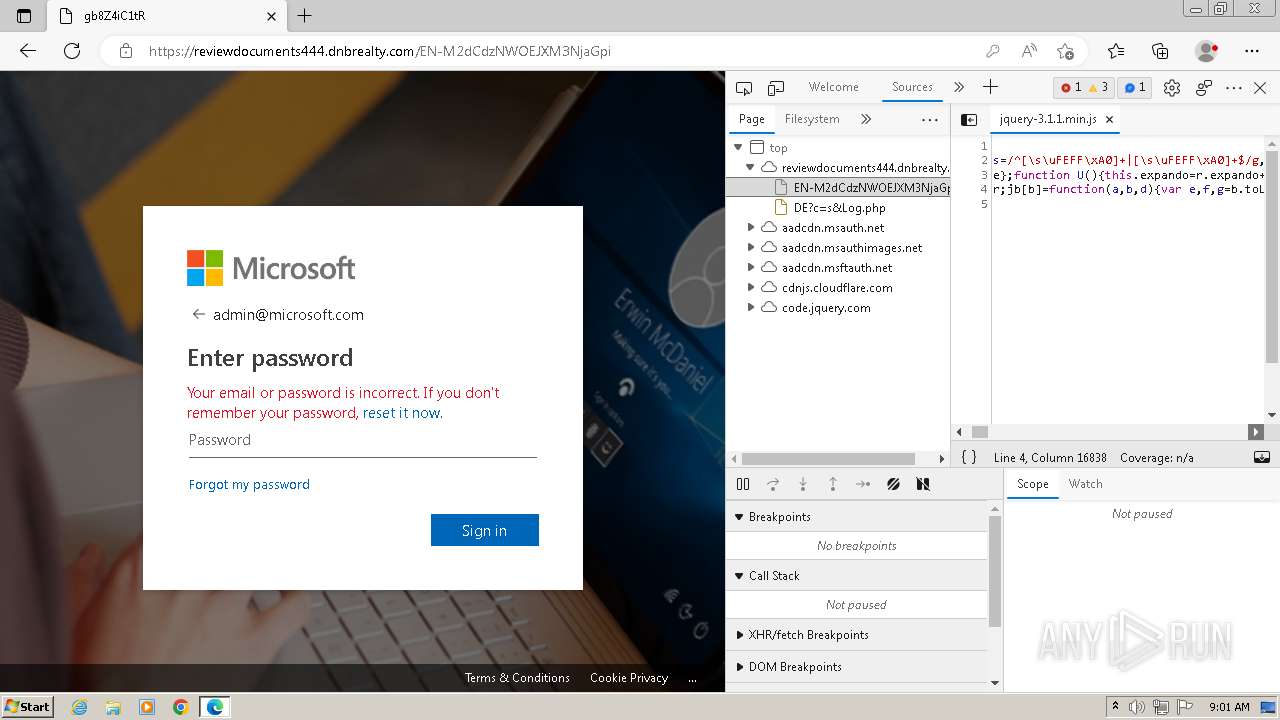Close the jquery-3.1.1.min.js file tab
Screen dimensions: 1280x720
(x=1109, y=119)
